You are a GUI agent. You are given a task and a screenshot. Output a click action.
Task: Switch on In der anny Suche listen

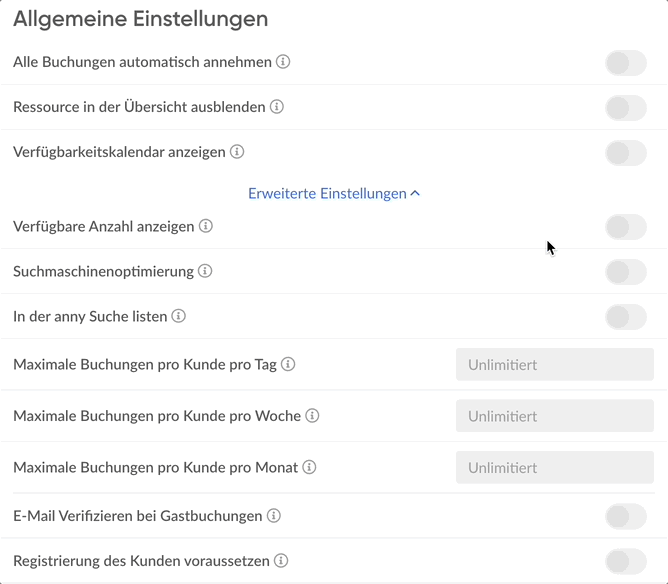pos(626,317)
